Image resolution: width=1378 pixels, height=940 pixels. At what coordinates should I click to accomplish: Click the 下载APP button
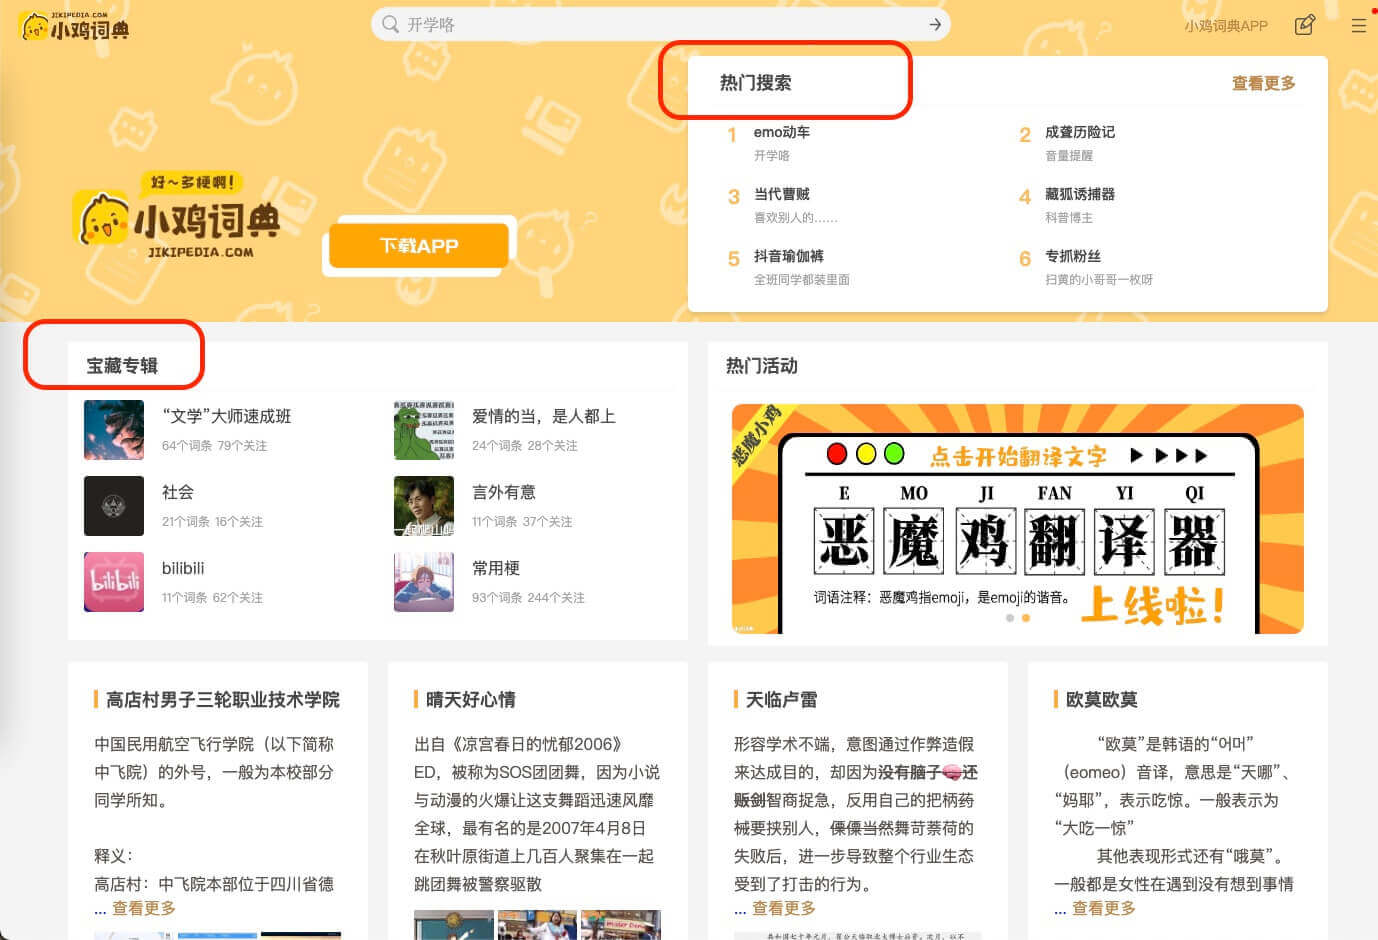pyautogui.click(x=419, y=246)
